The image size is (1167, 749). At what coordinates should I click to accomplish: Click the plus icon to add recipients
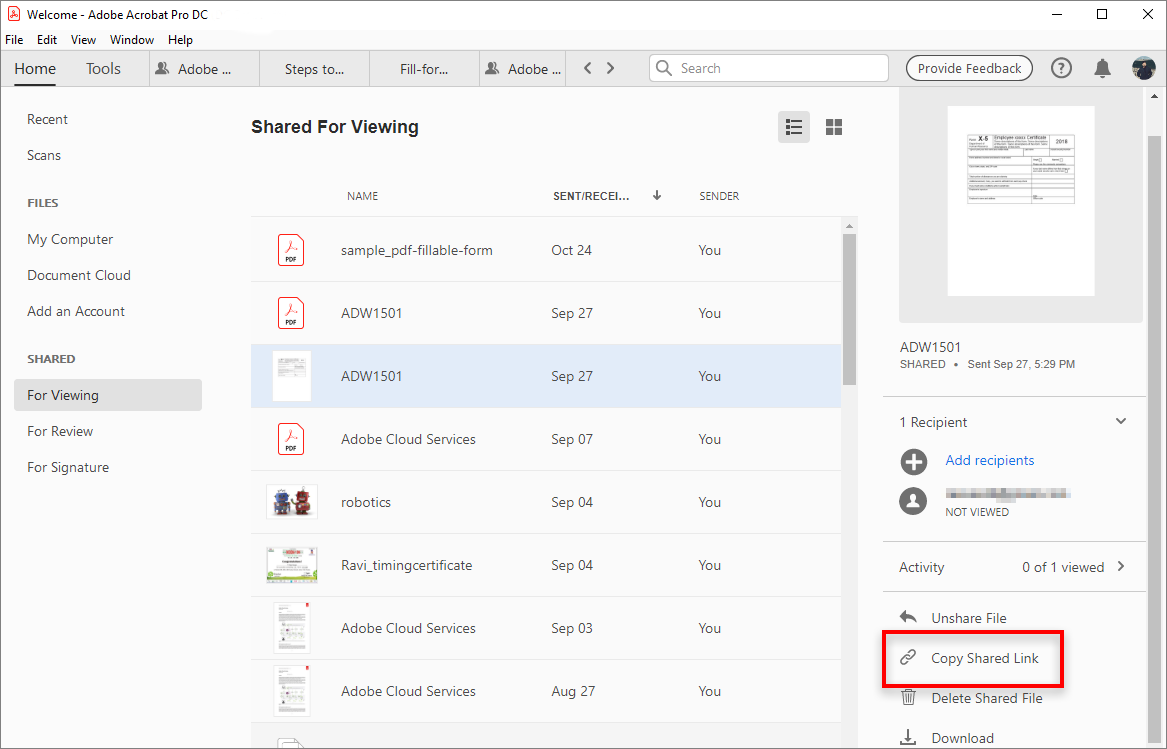pos(913,461)
